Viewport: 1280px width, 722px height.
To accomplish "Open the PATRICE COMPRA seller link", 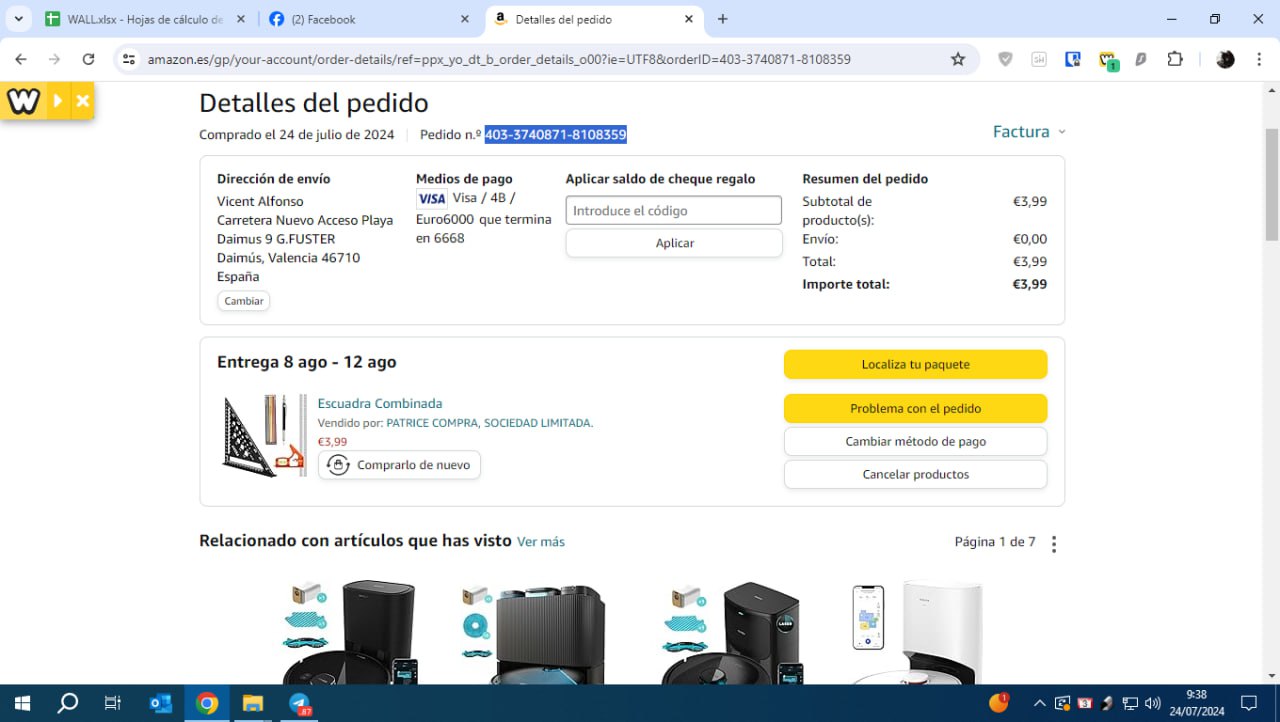I will [x=490, y=423].
